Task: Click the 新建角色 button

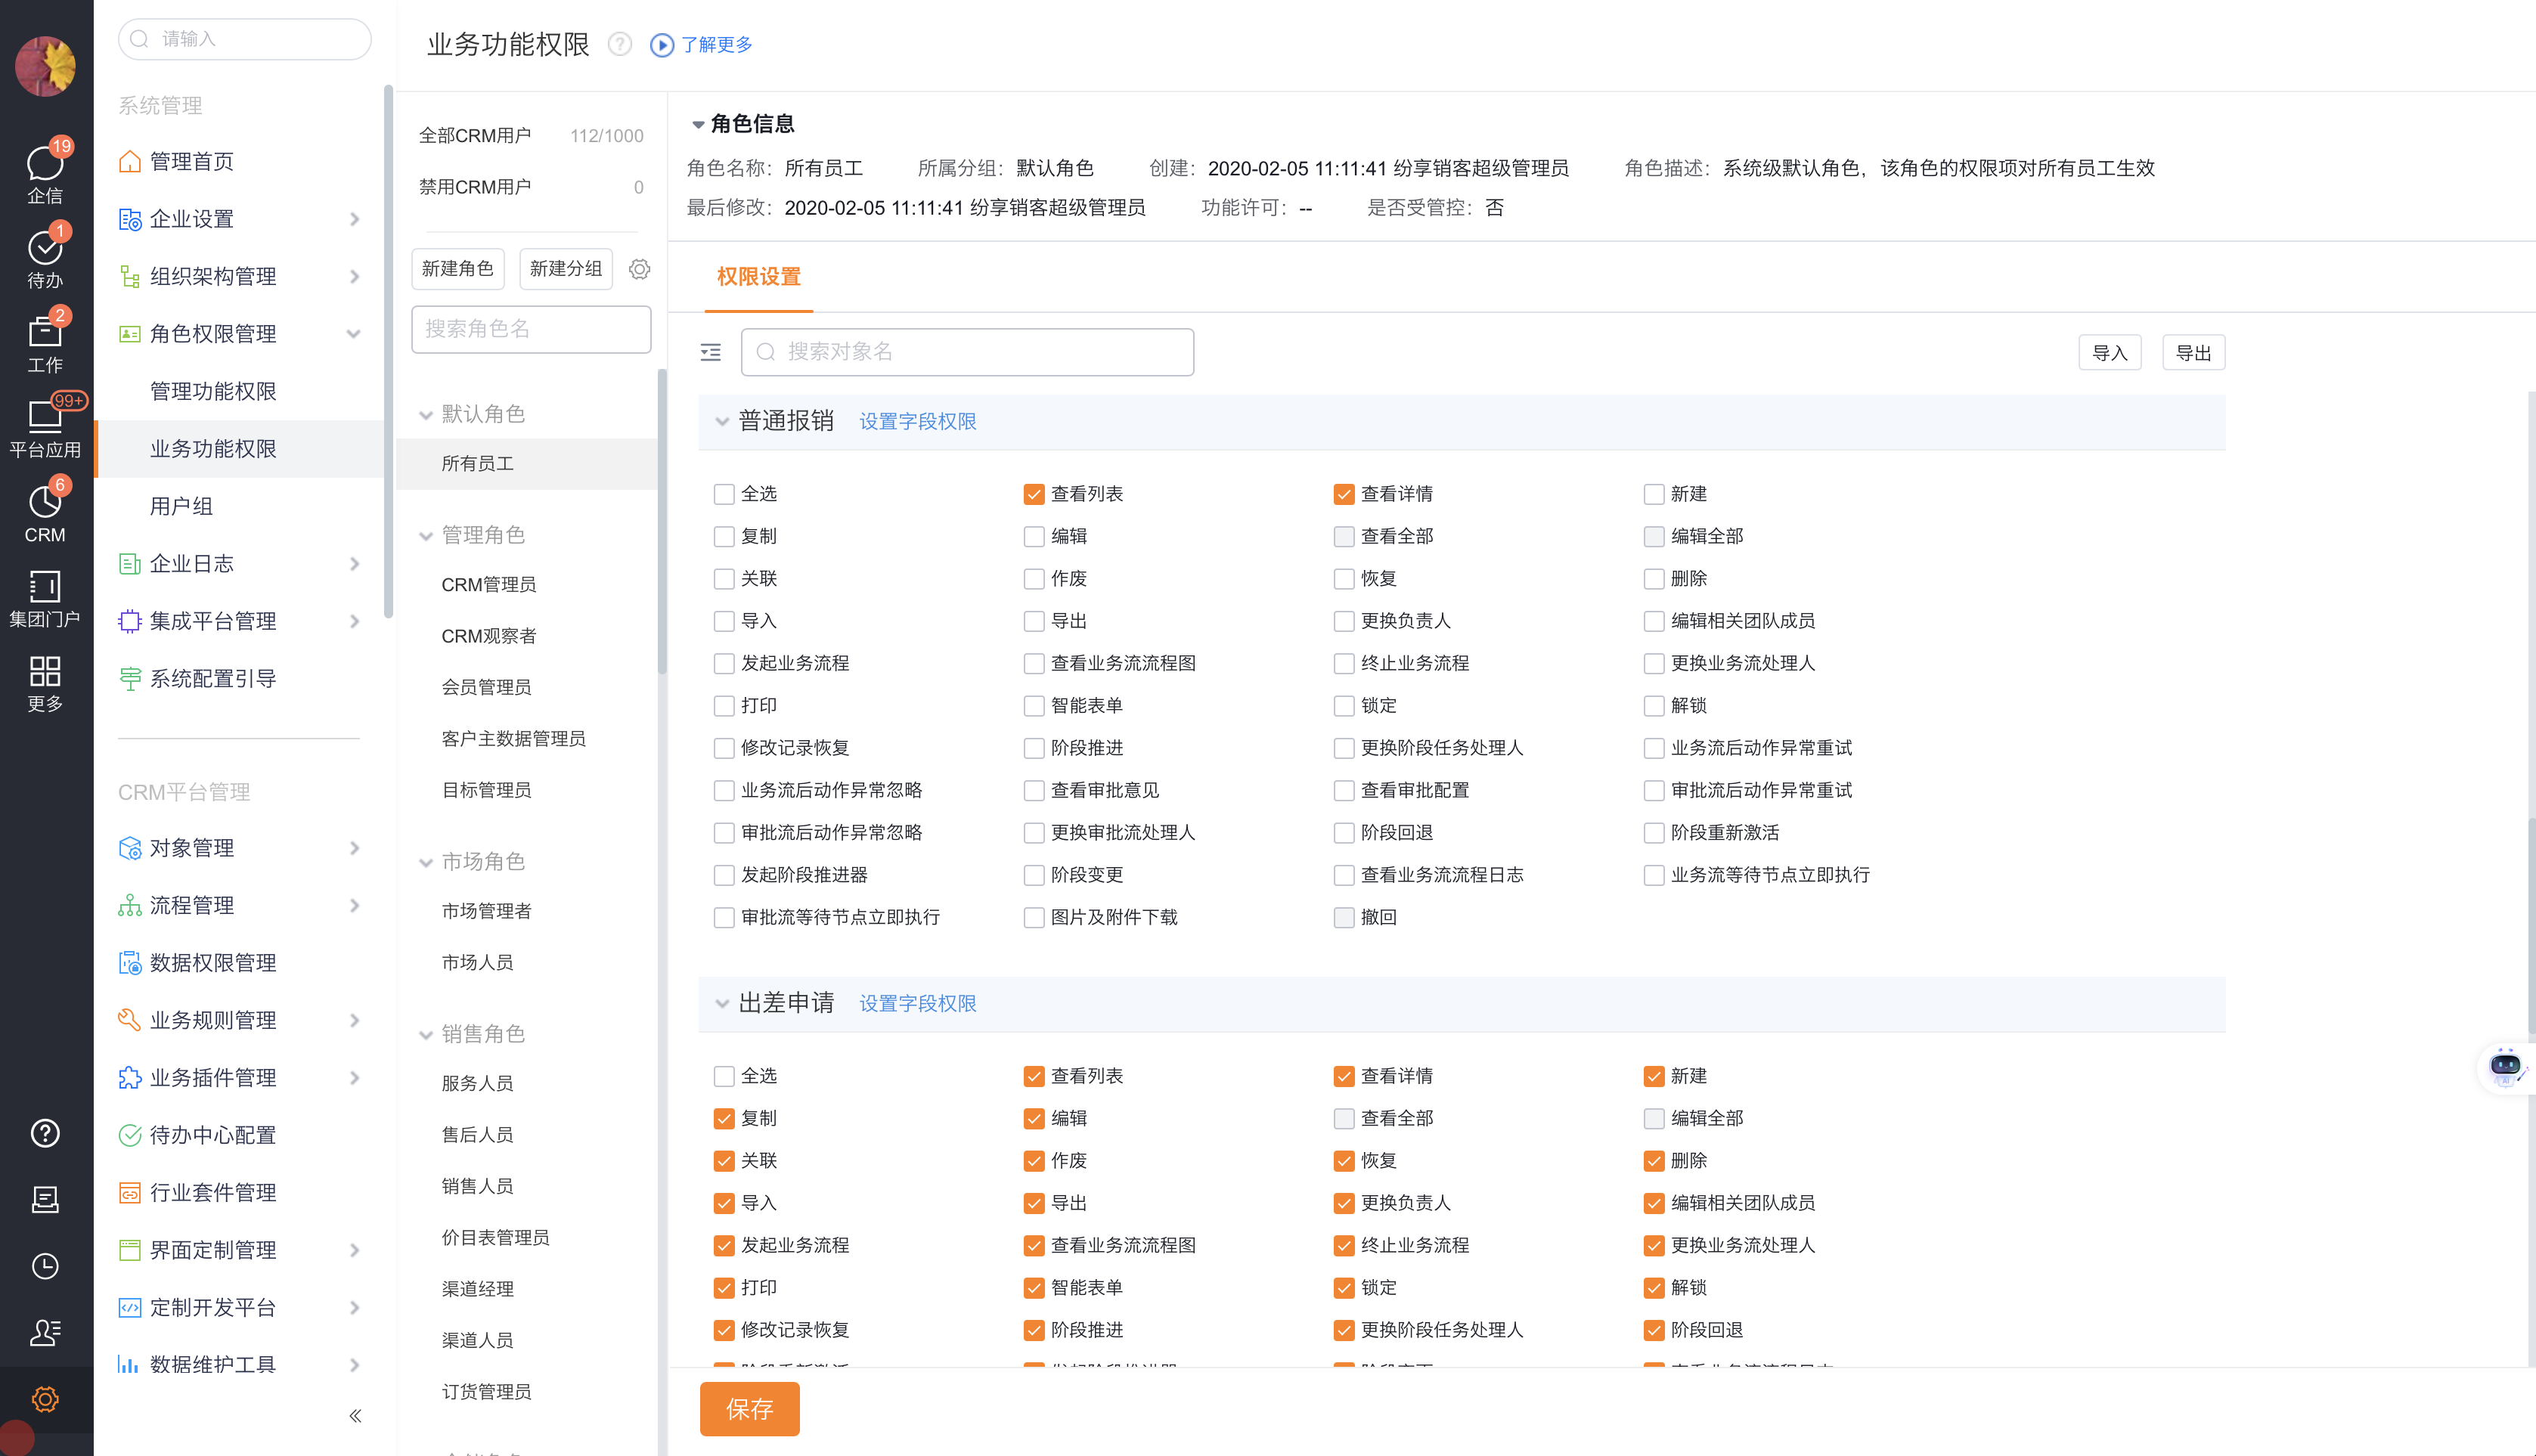Action: click(458, 269)
